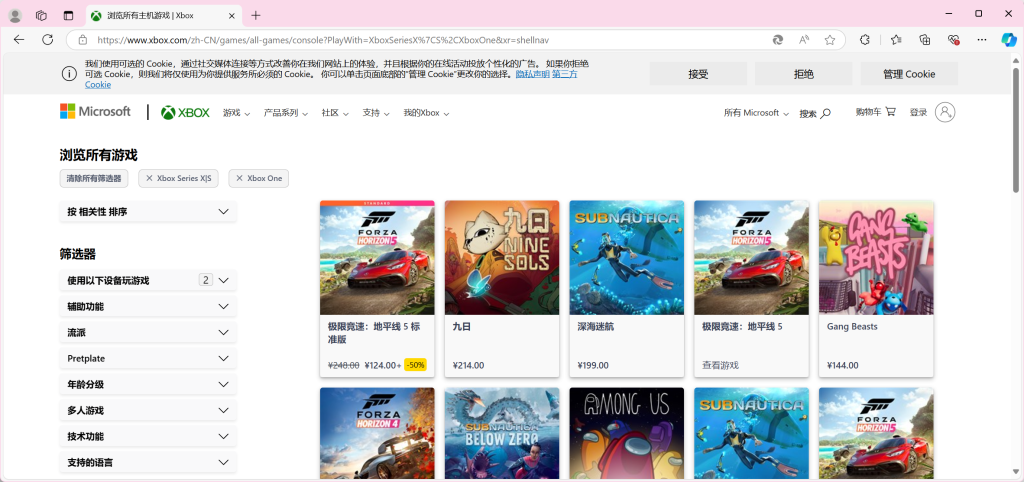Open the browser extensions puzzle icon

(x=865, y=40)
